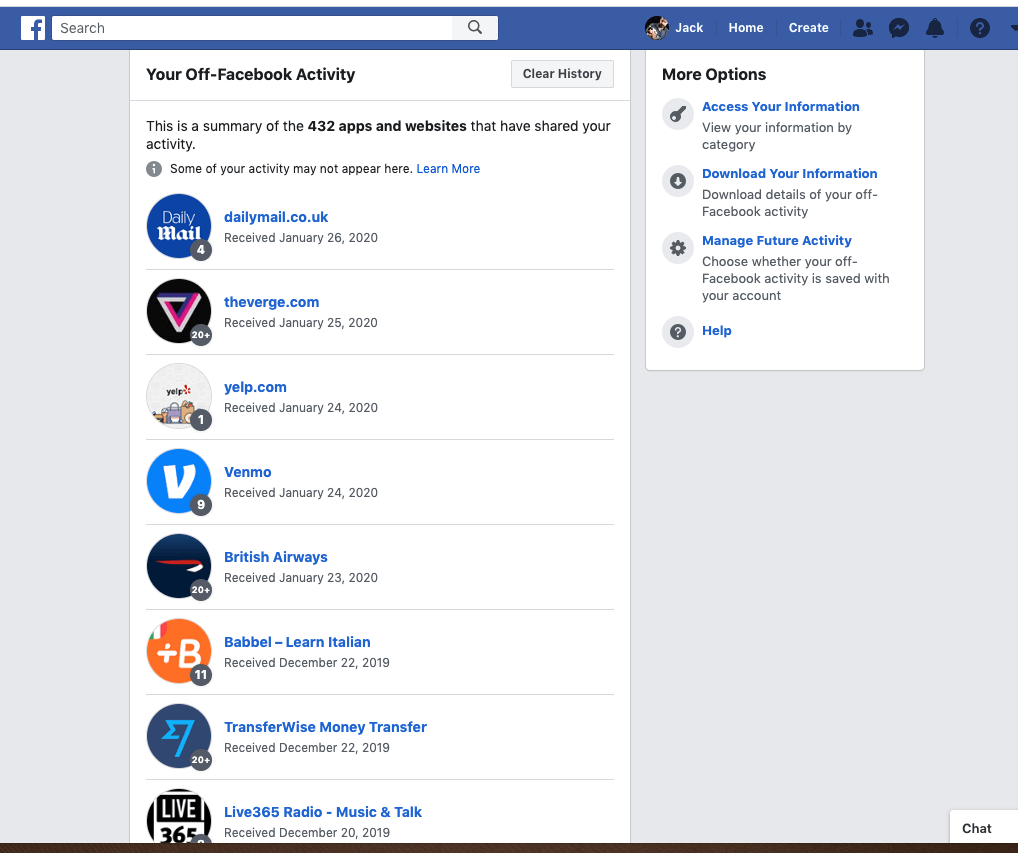The image size is (1018, 853).
Task: Click the key icon for Access Your Information
Action: [x=678, y=115]
